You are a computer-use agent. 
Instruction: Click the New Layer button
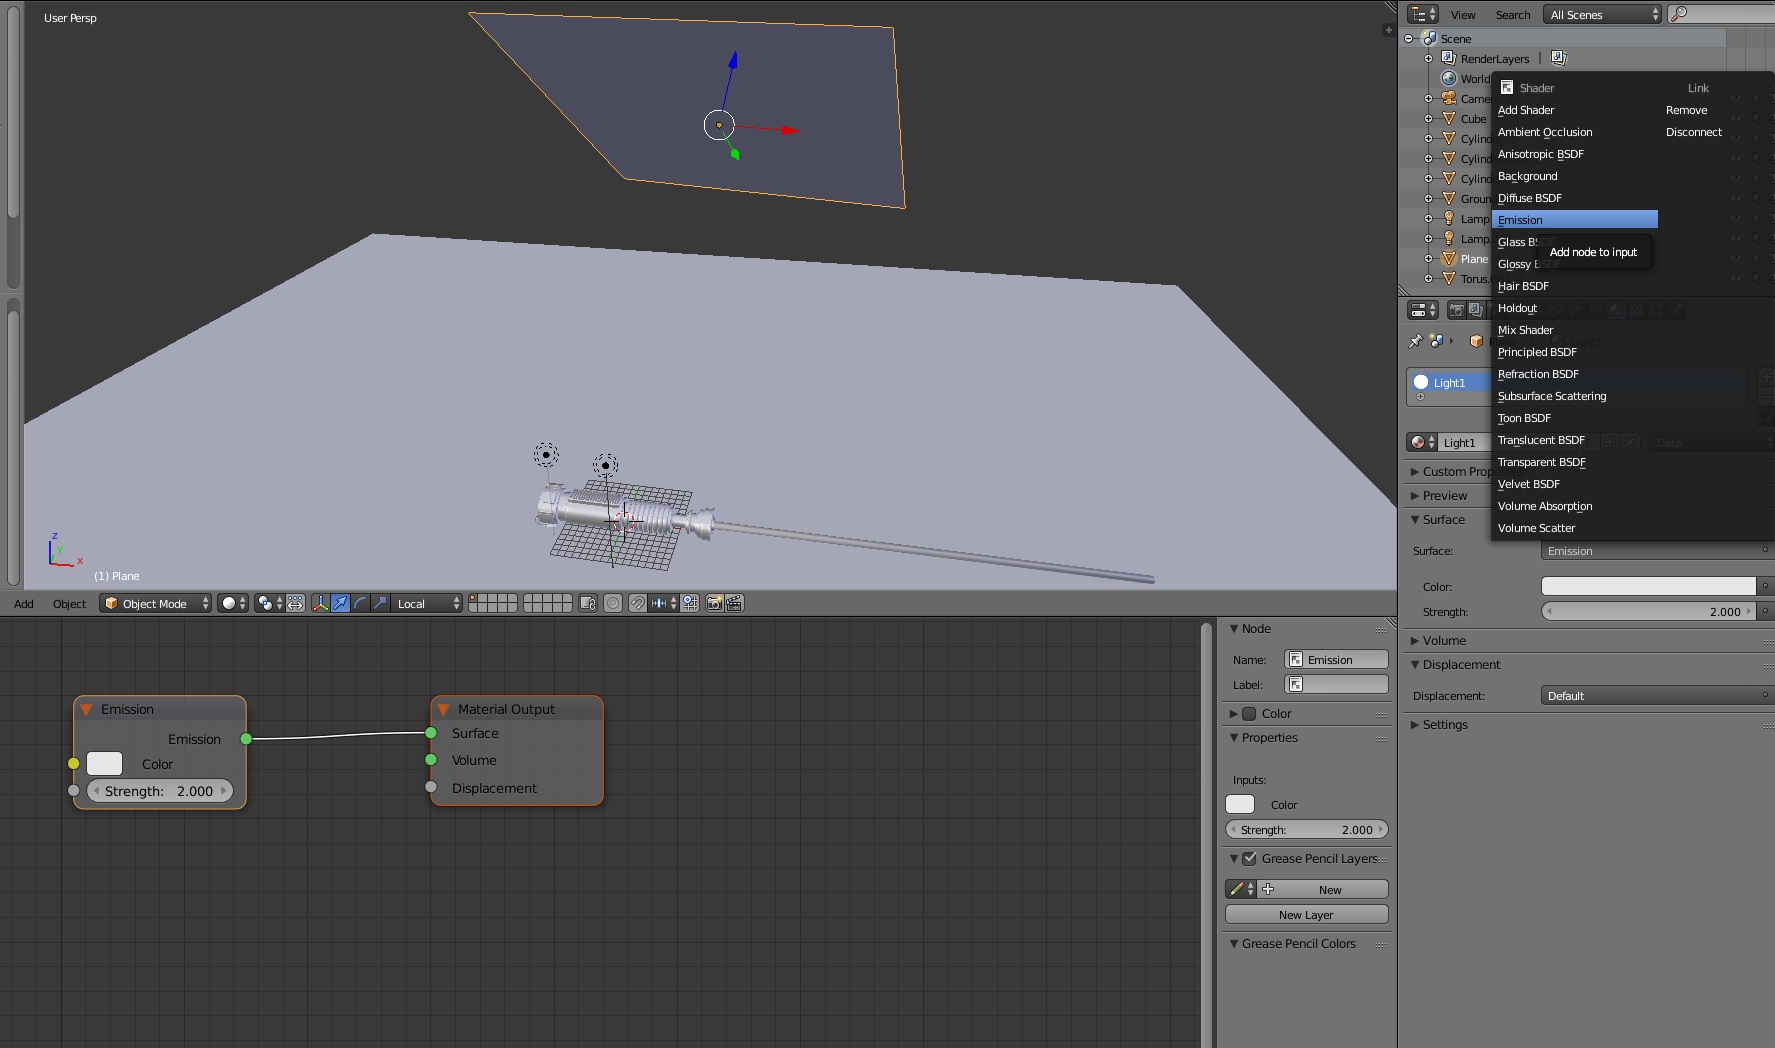point(1306,914)
